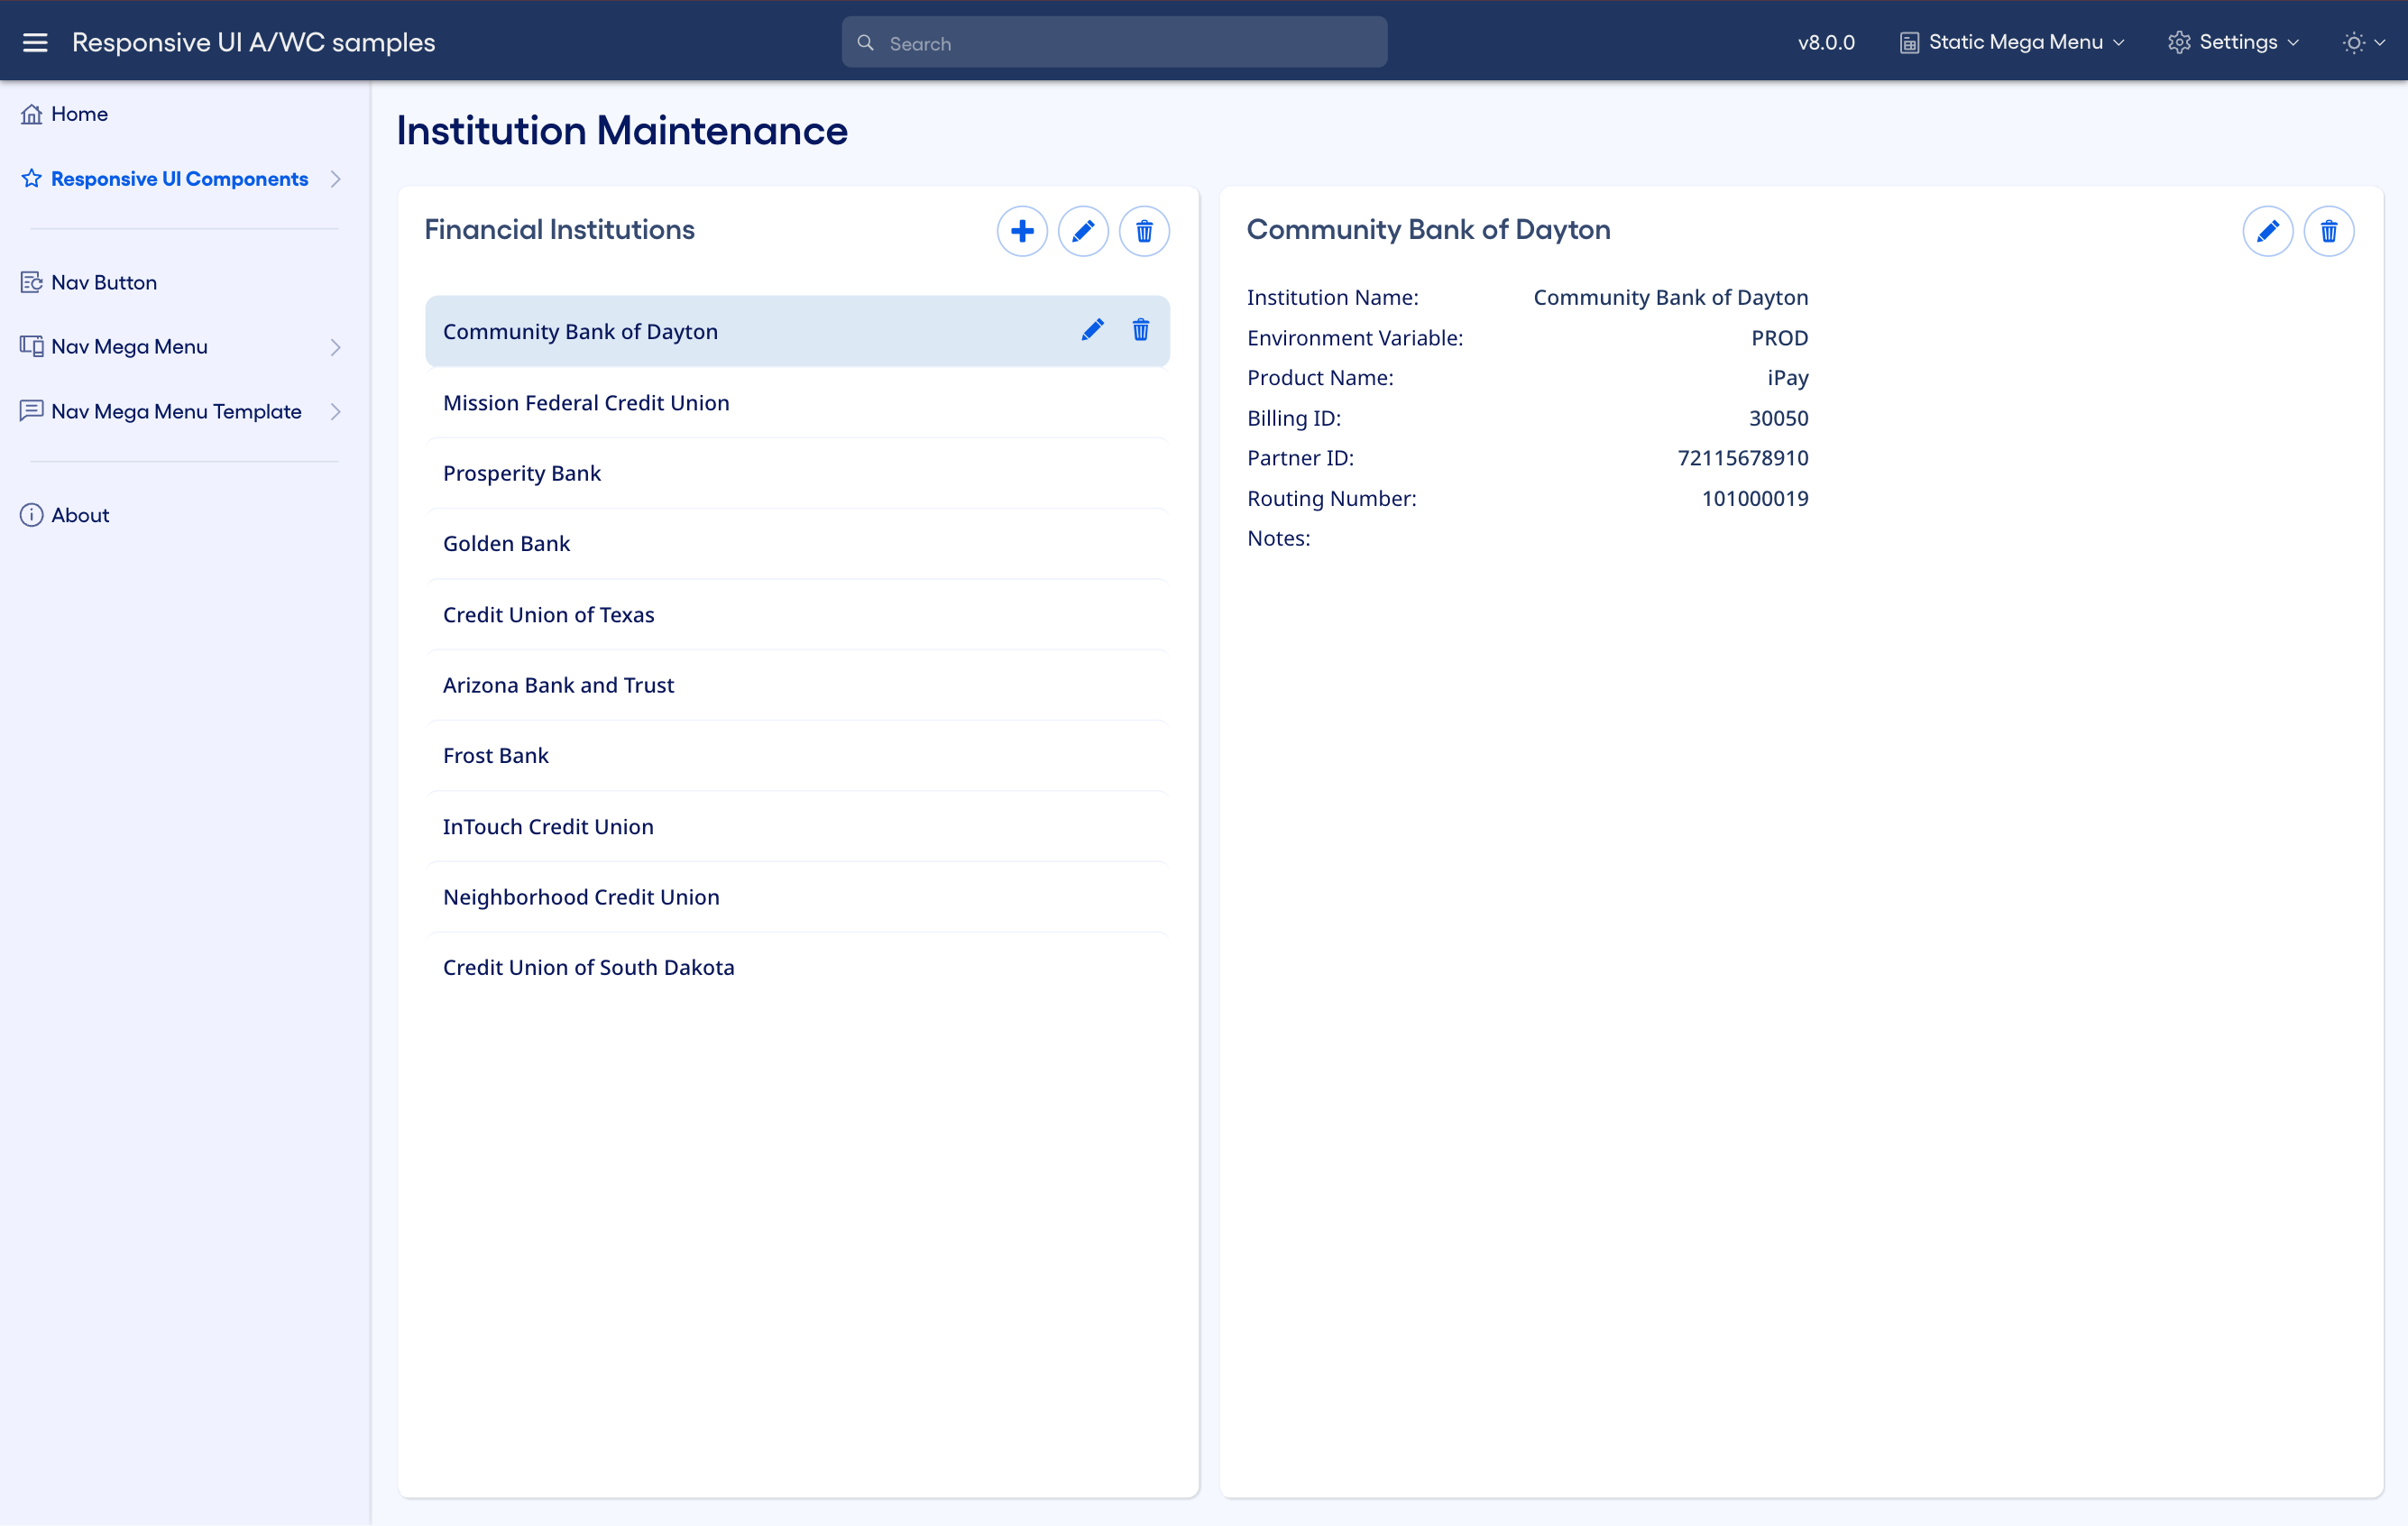Click the Financial Institutions header trash icon

1144,231
